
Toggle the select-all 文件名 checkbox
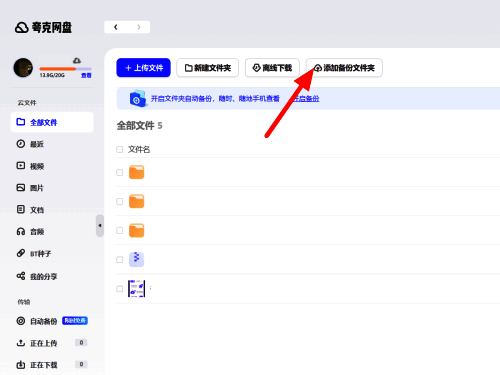(x=120, y=149)
